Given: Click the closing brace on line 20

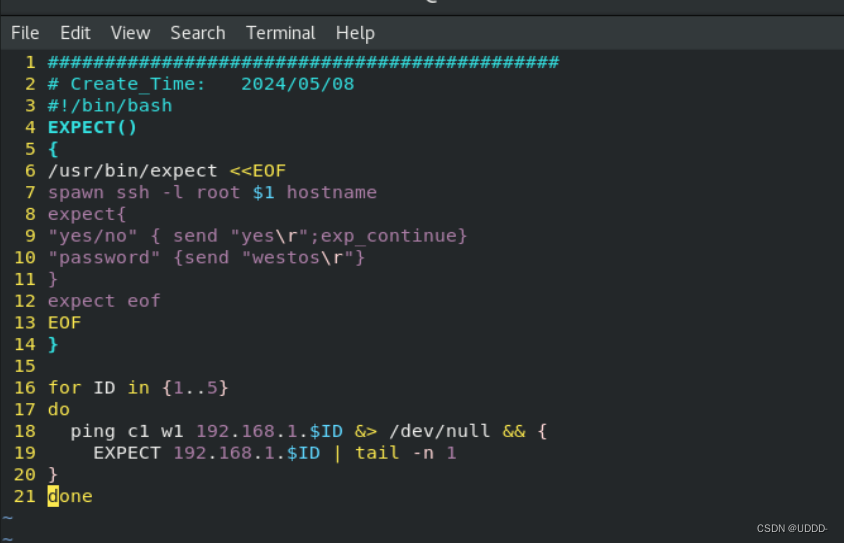Looking at the screenshot, I should (x=53, y=475).
